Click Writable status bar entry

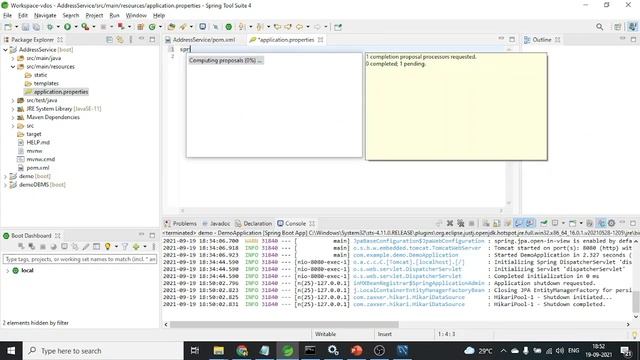point(325,334)
